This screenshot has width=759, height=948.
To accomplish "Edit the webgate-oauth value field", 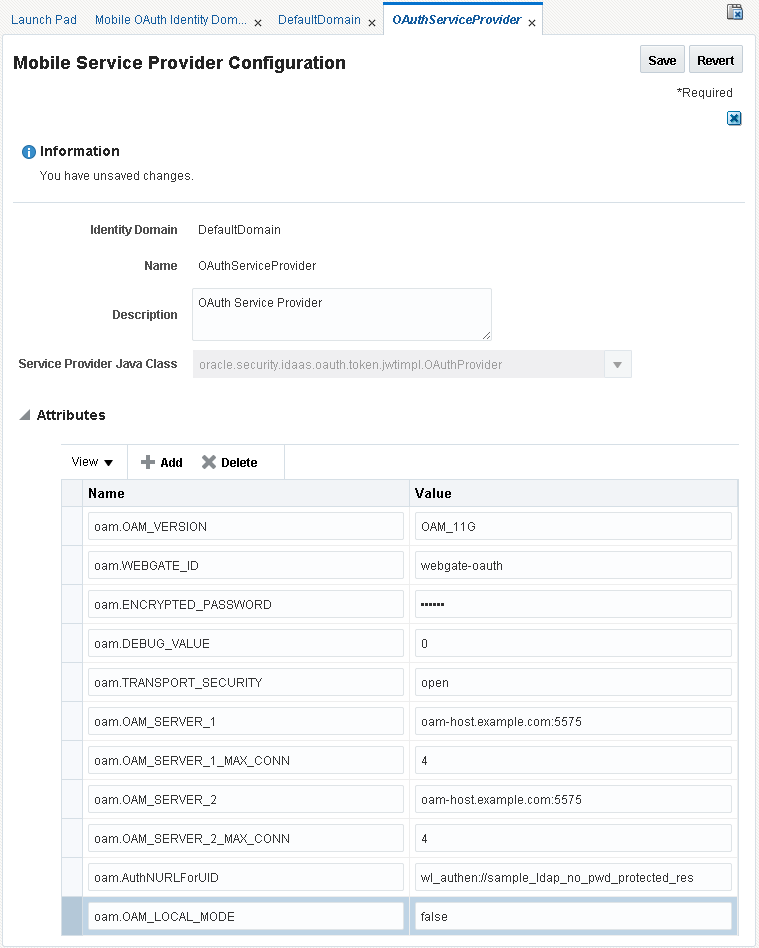I will point(573,565).
